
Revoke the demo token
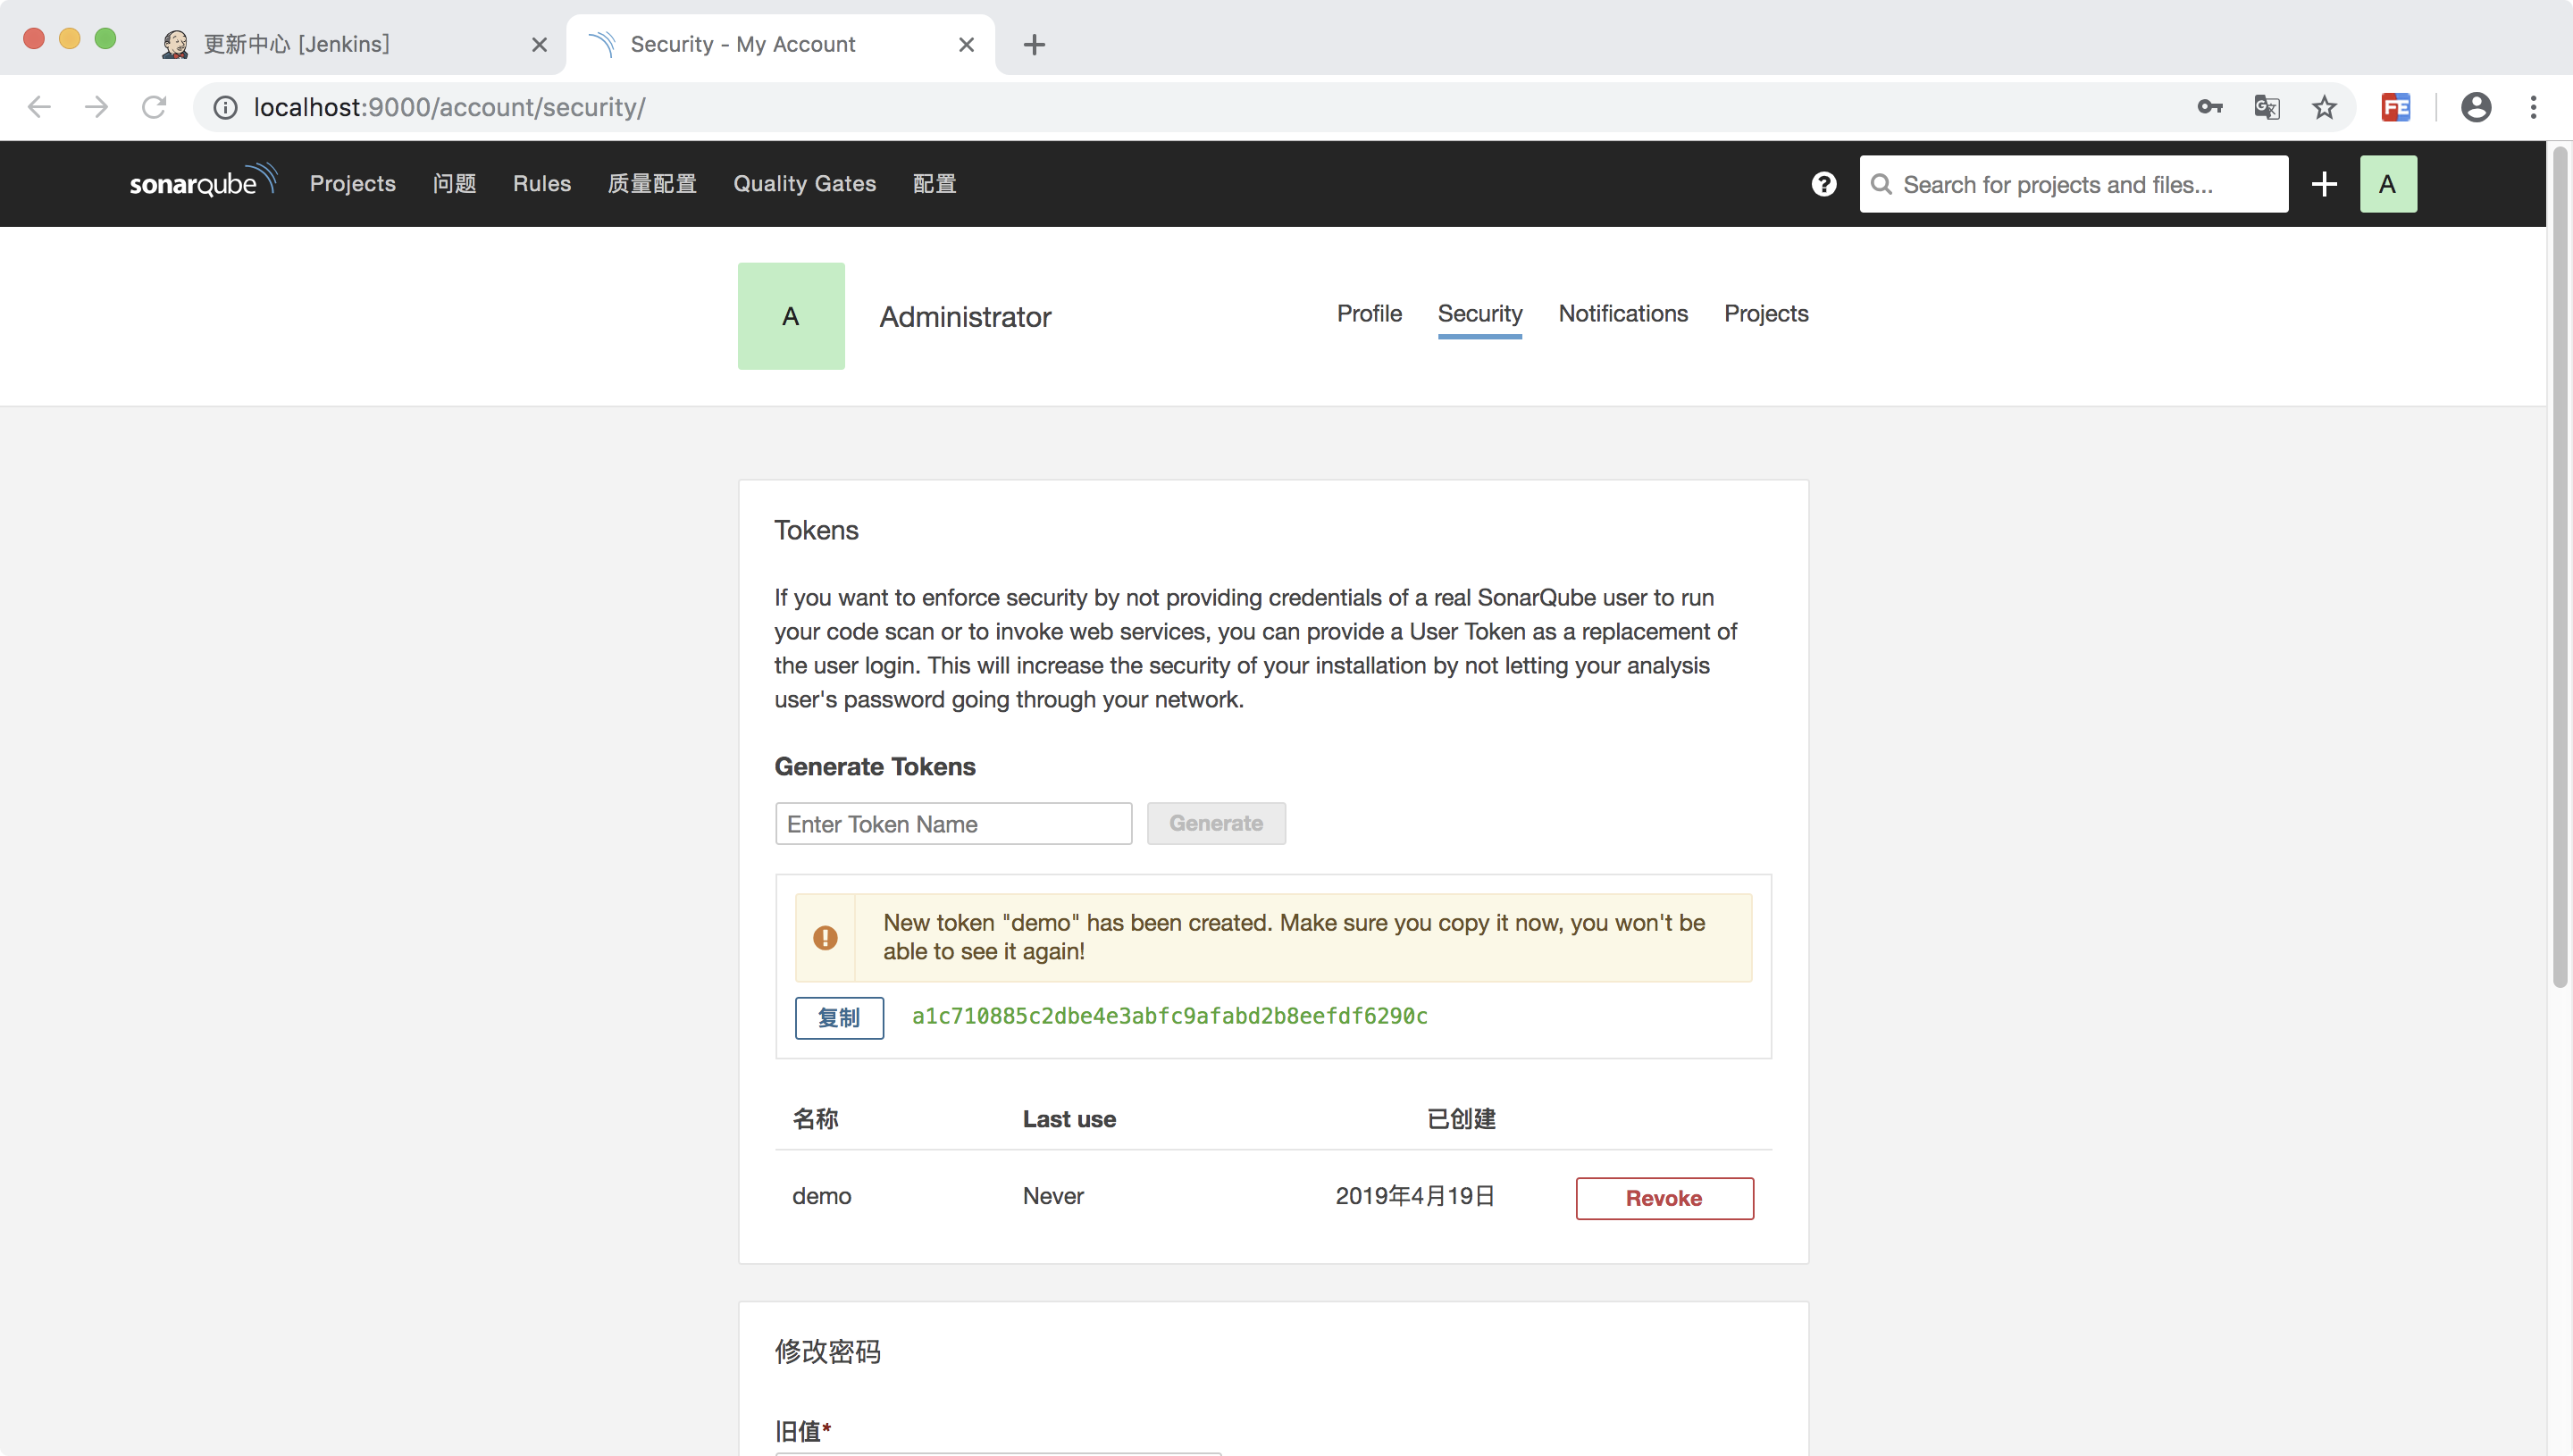pyautogui.click(x=1663, y=1197)
